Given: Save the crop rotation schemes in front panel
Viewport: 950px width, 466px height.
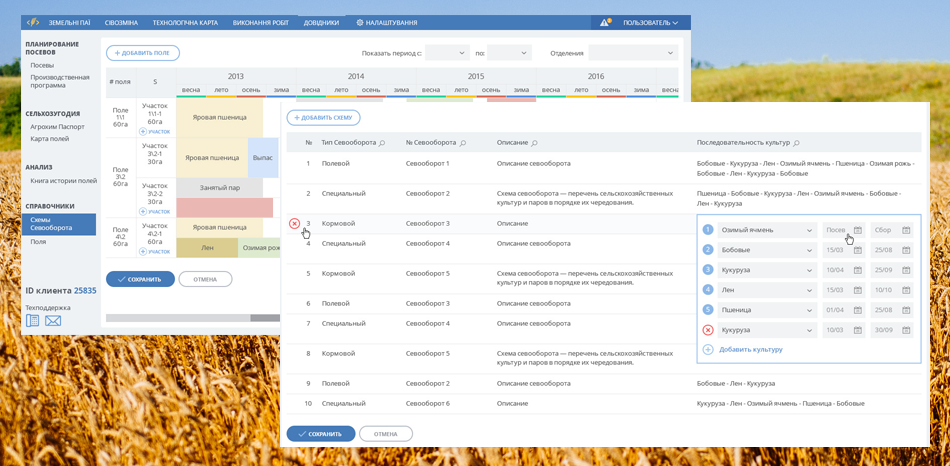Looking at the screenshot, I should tap(321, 434).
